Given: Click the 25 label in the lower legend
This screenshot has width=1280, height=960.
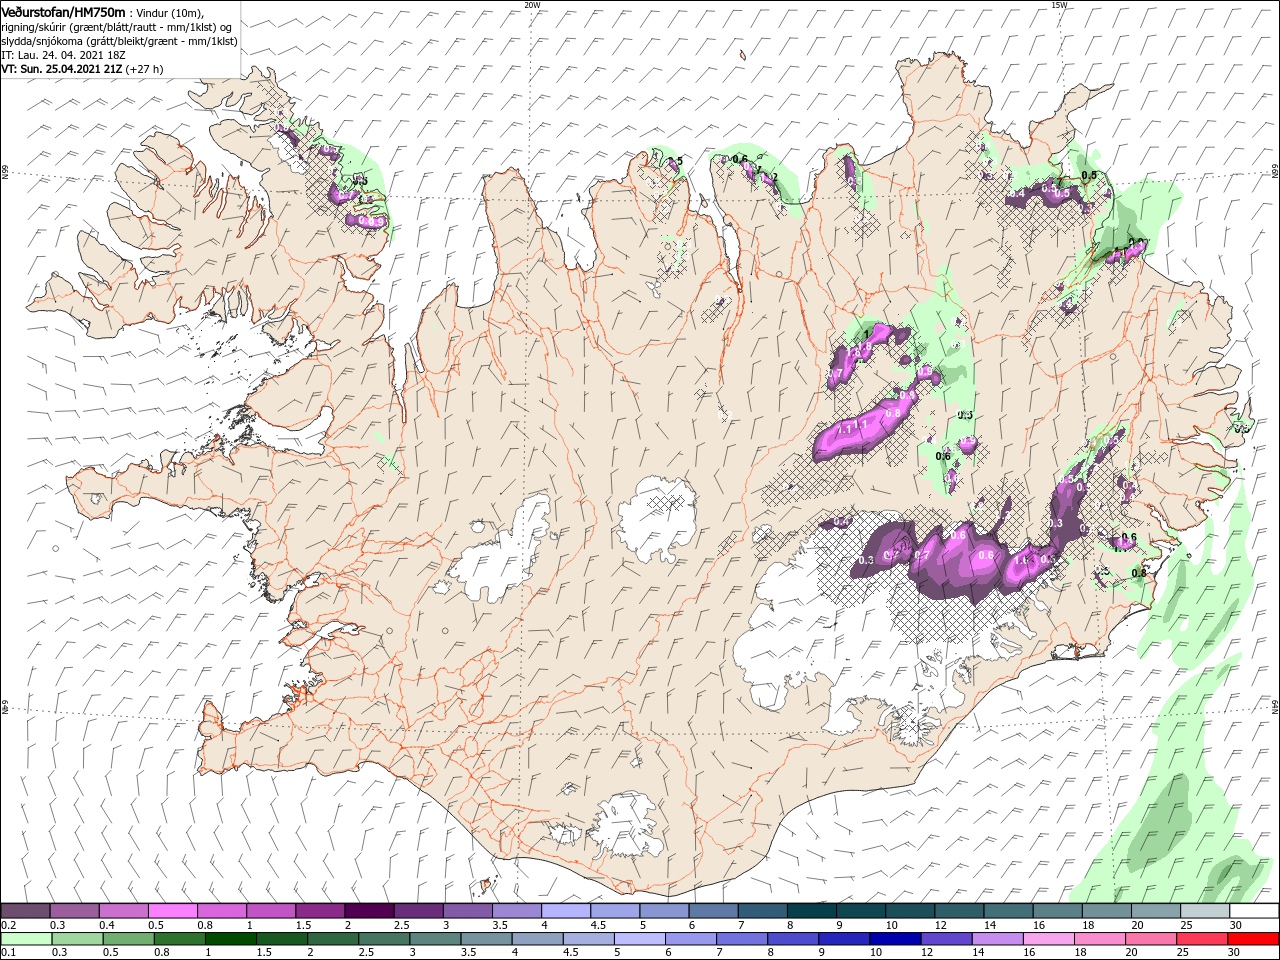Looking at the screenshot, I should point(1183,952).
